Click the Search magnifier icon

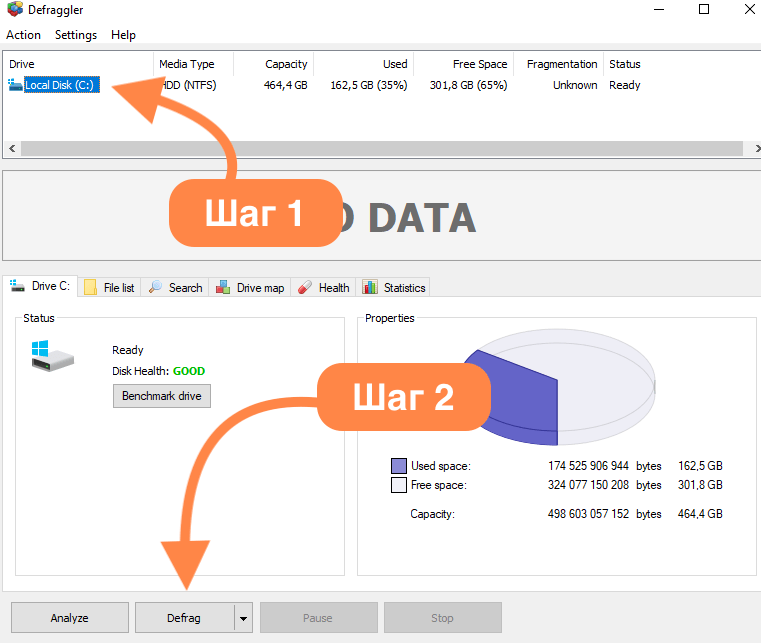tap(155, 287)
